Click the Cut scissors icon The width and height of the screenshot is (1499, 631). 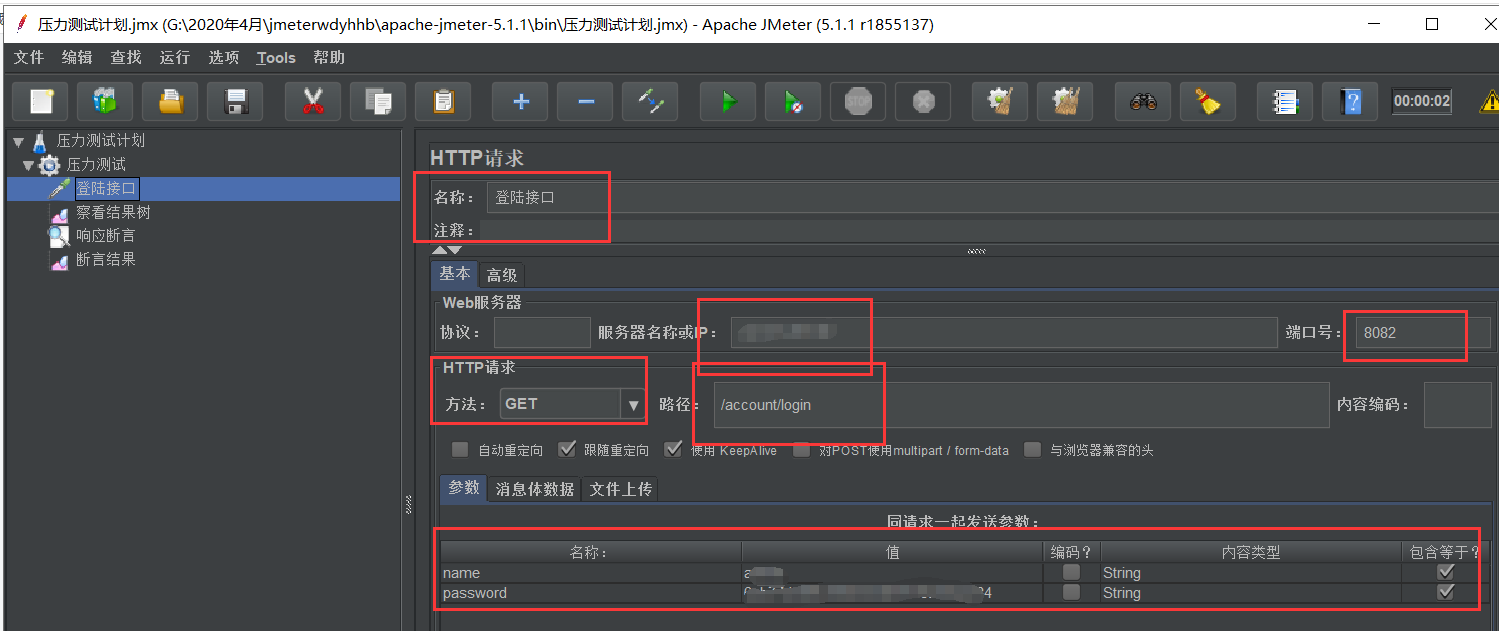point(313,101)
